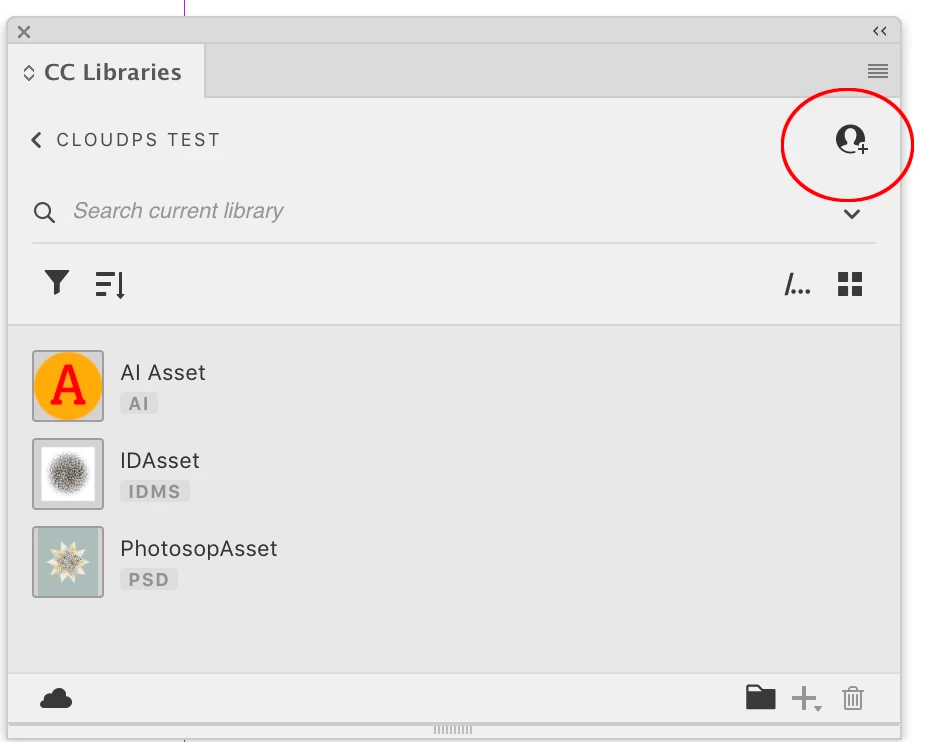Click the AI file type badge
This screenshot has width=928, height=742.
tap(138, 404)
